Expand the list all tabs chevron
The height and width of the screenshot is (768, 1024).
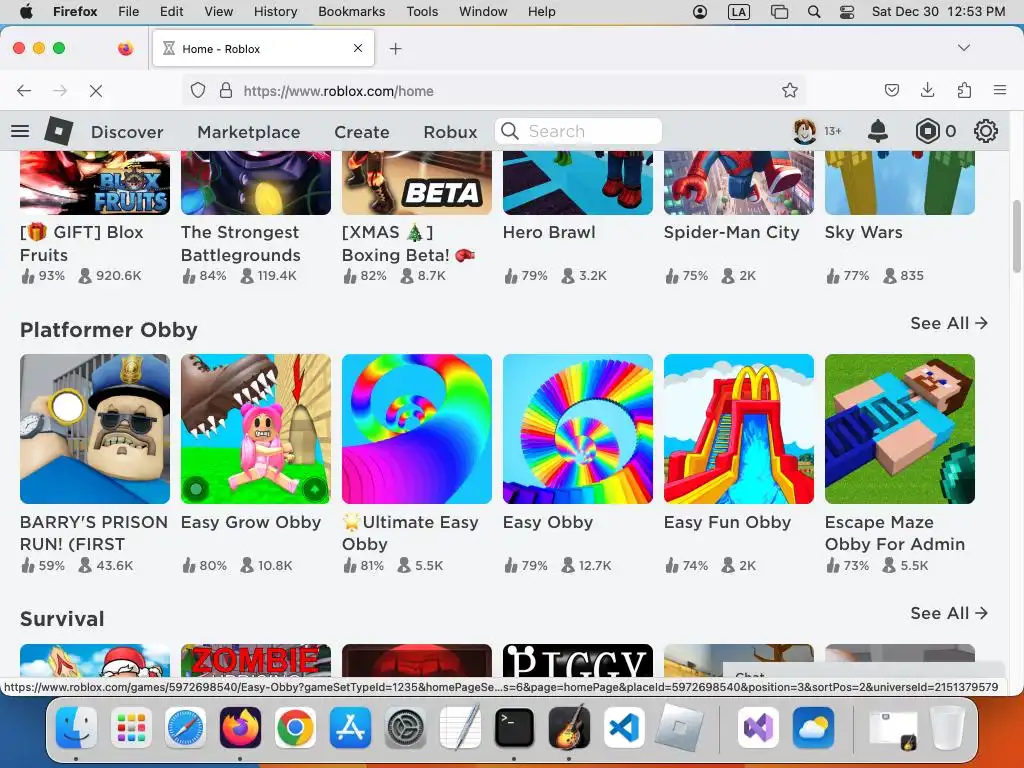tap(964, 48)
